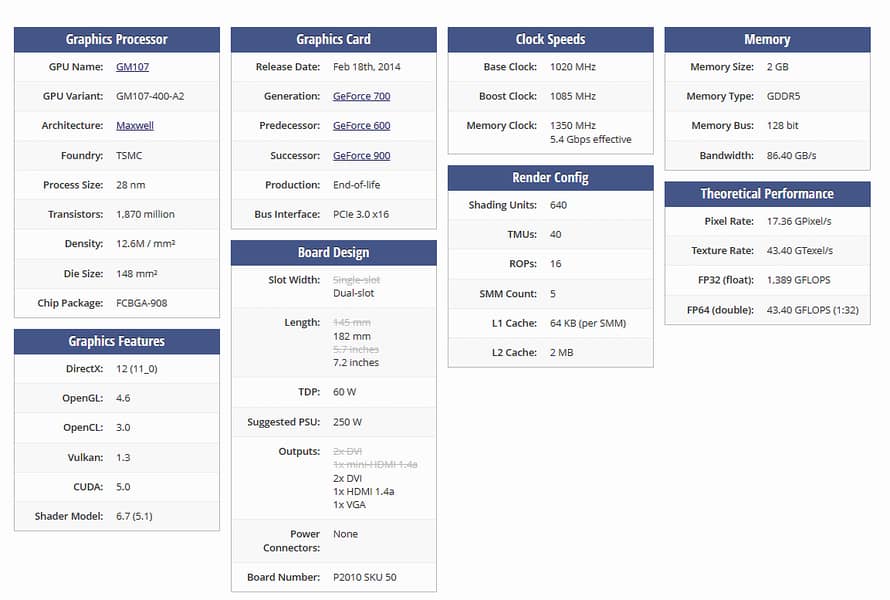This screenshot has width=890, height=600.
Task: Select the TDP value 60 W
Action: point(344,392)
